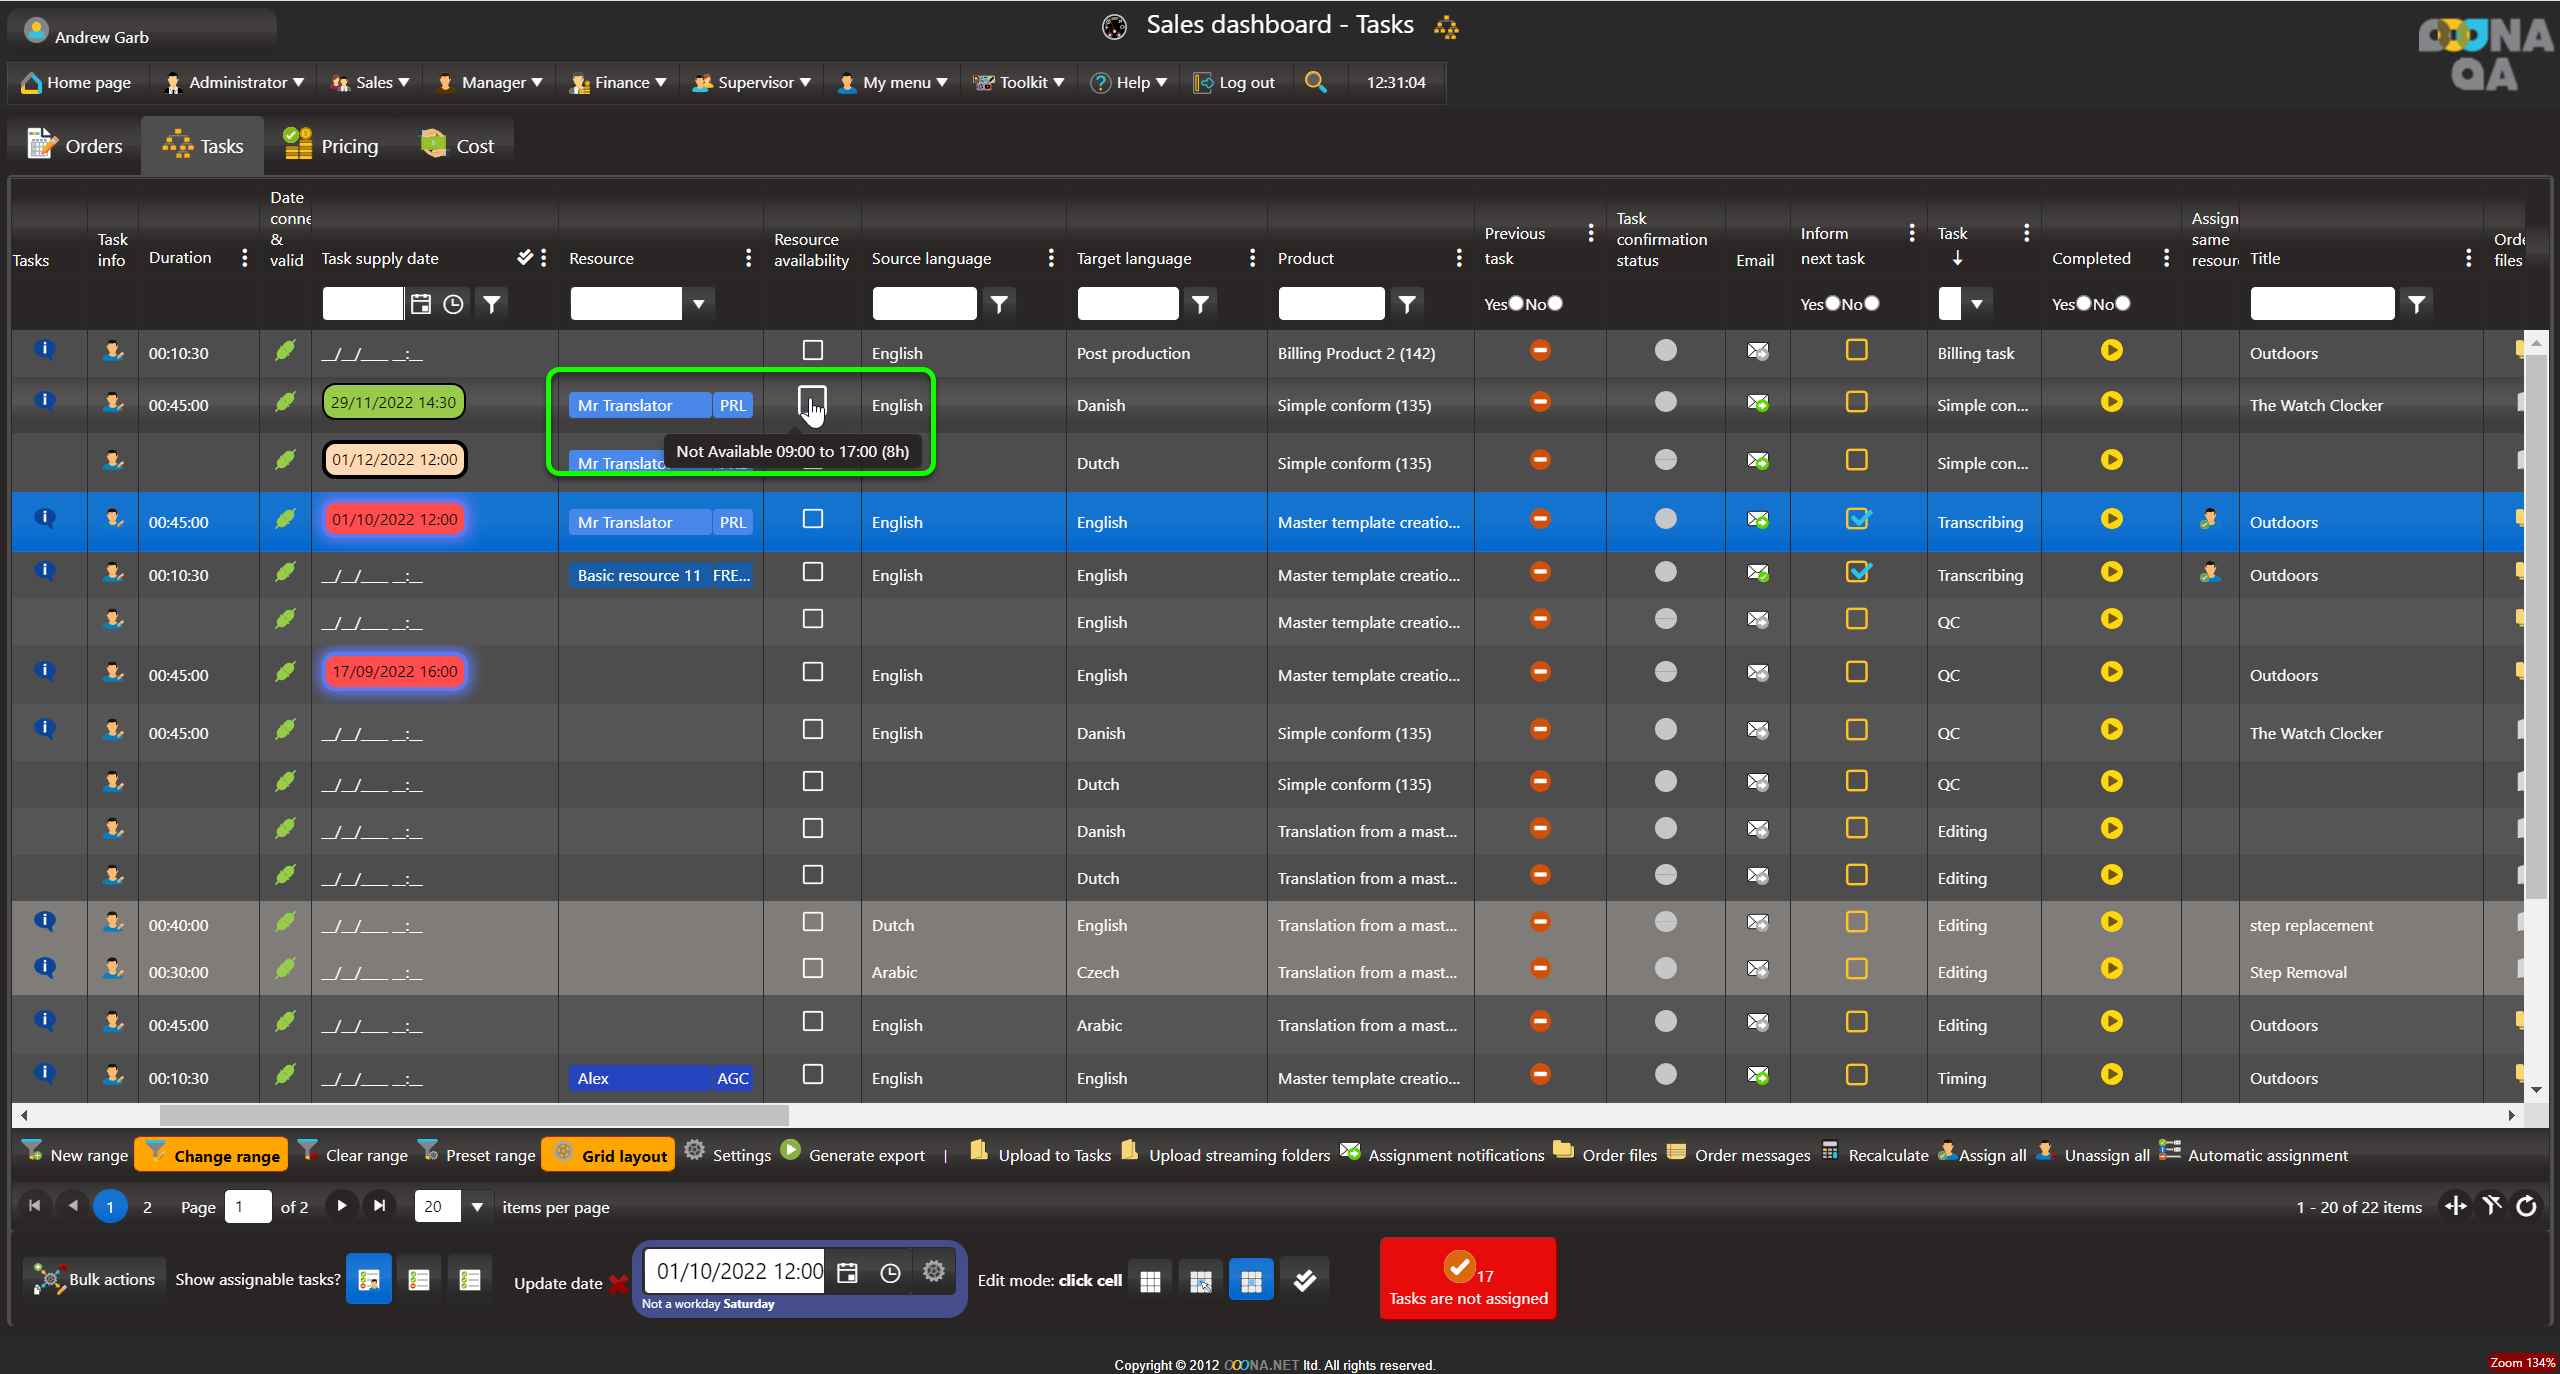Screen dimensions: 2560x1374
Task: Click Assignment notifications envelope icon
Action: tap(1350, 1152)
